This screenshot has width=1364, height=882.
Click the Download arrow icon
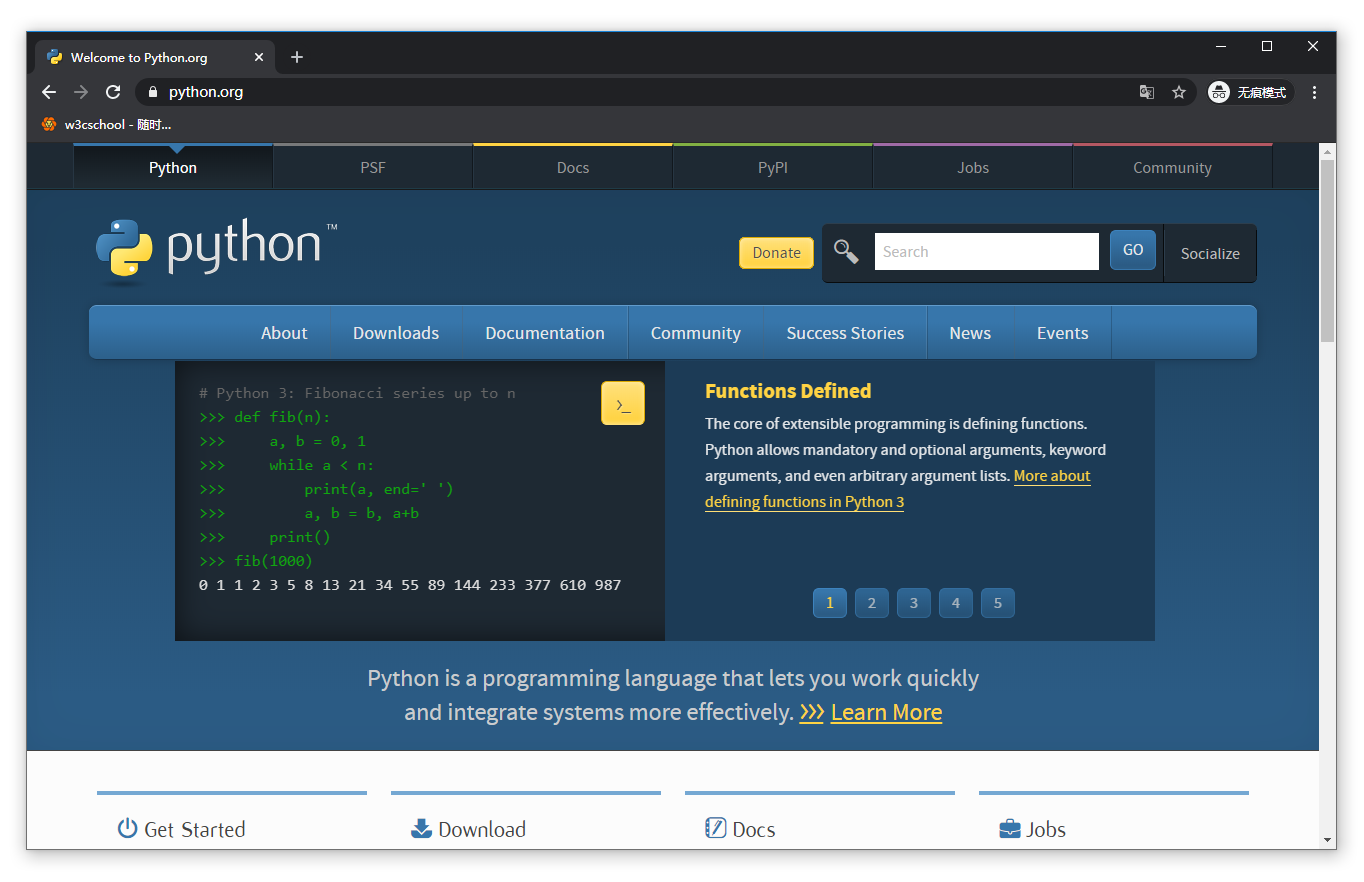click(420, 828)
